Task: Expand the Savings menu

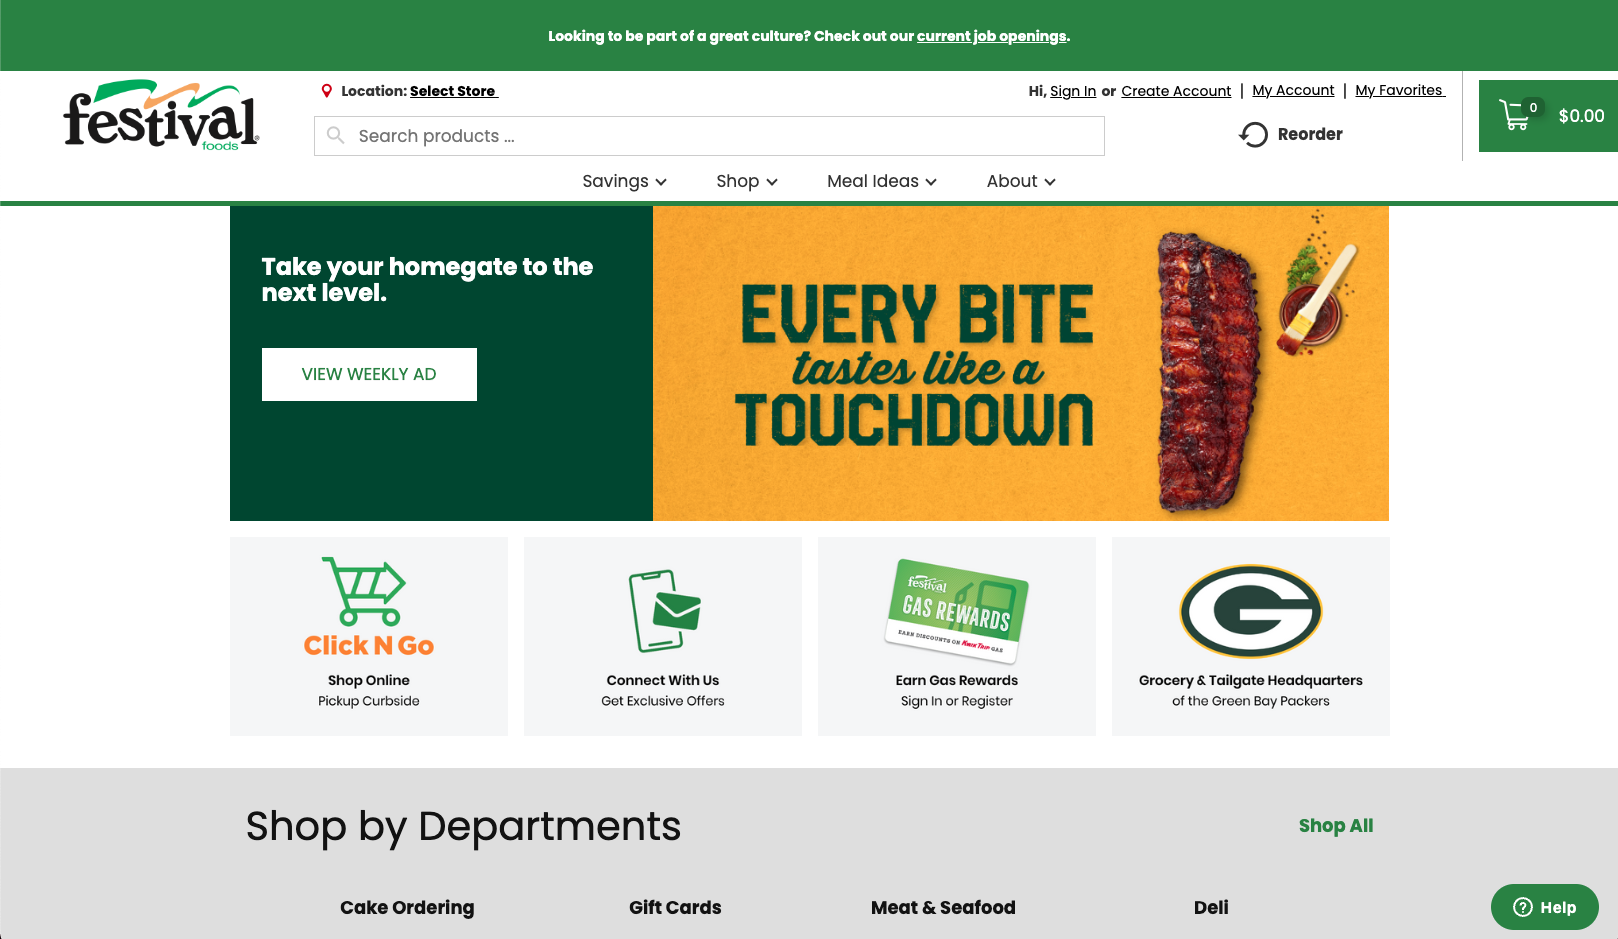Action: 624,181
